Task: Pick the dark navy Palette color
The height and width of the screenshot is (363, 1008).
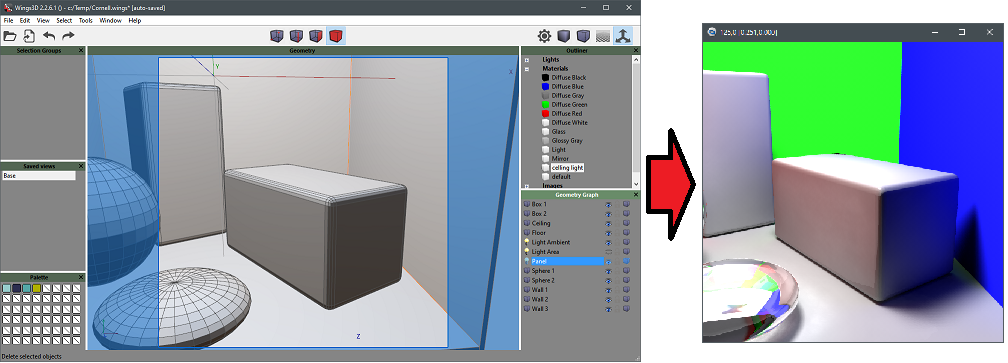Action: tap(17, 288)
